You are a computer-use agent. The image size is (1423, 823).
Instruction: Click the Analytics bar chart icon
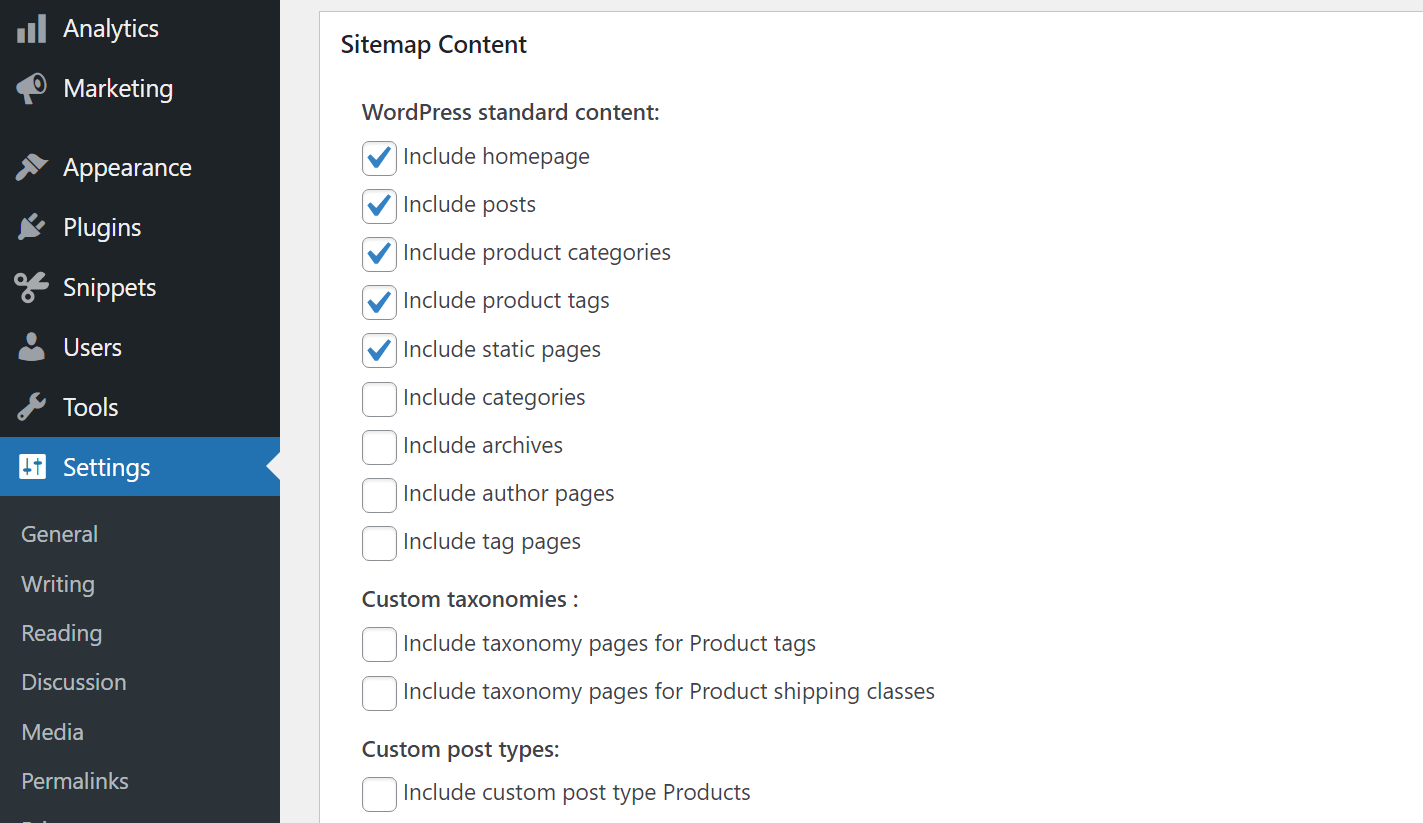pos(32,28)
